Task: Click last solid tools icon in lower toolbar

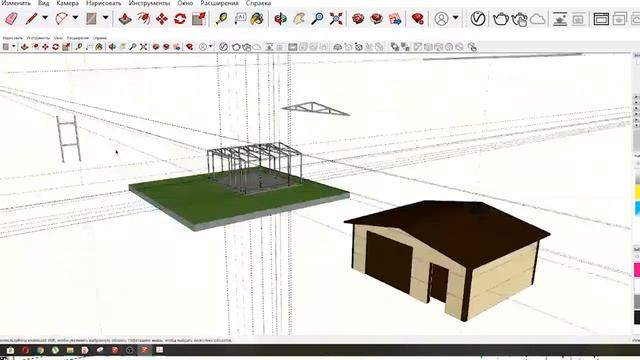Action: click(472, 47)
